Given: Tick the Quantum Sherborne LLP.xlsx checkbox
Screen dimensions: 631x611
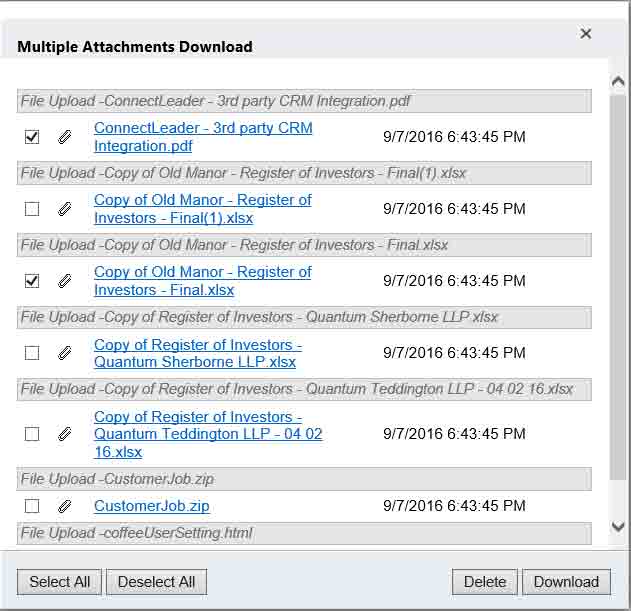Looking at the screenshot, I should pos(32,353).
